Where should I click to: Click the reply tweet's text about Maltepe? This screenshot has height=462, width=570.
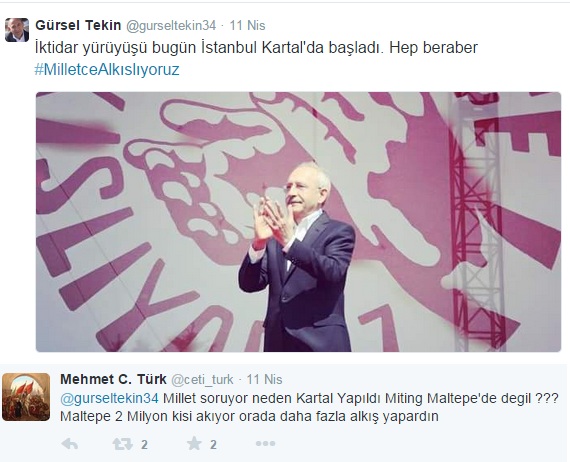tap(309, 407)
